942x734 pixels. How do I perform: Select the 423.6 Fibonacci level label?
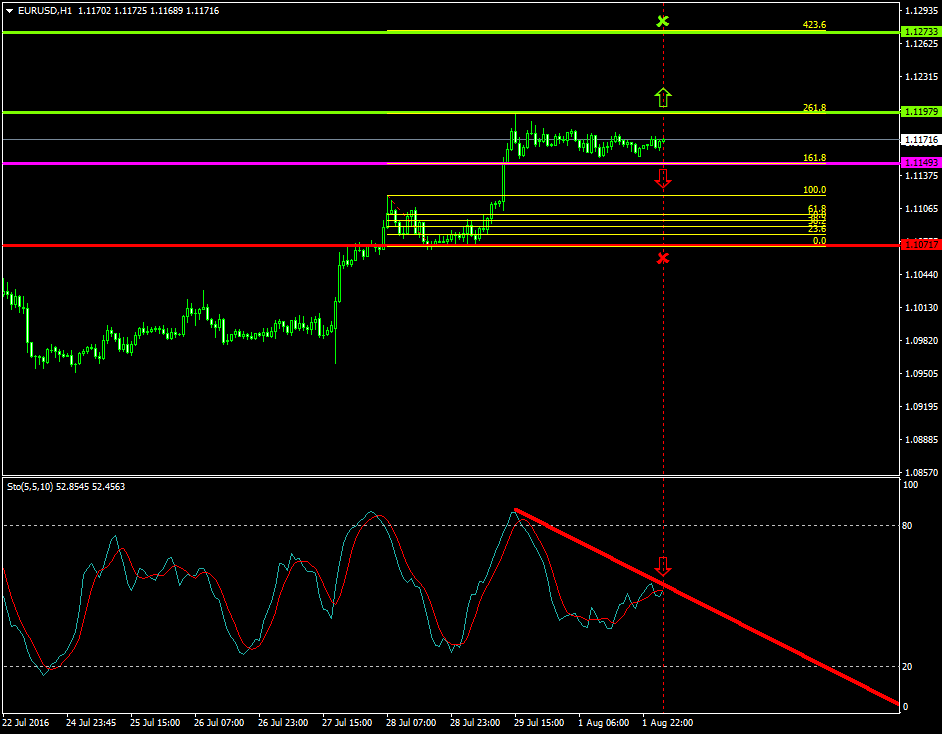(x=814, y=25)
